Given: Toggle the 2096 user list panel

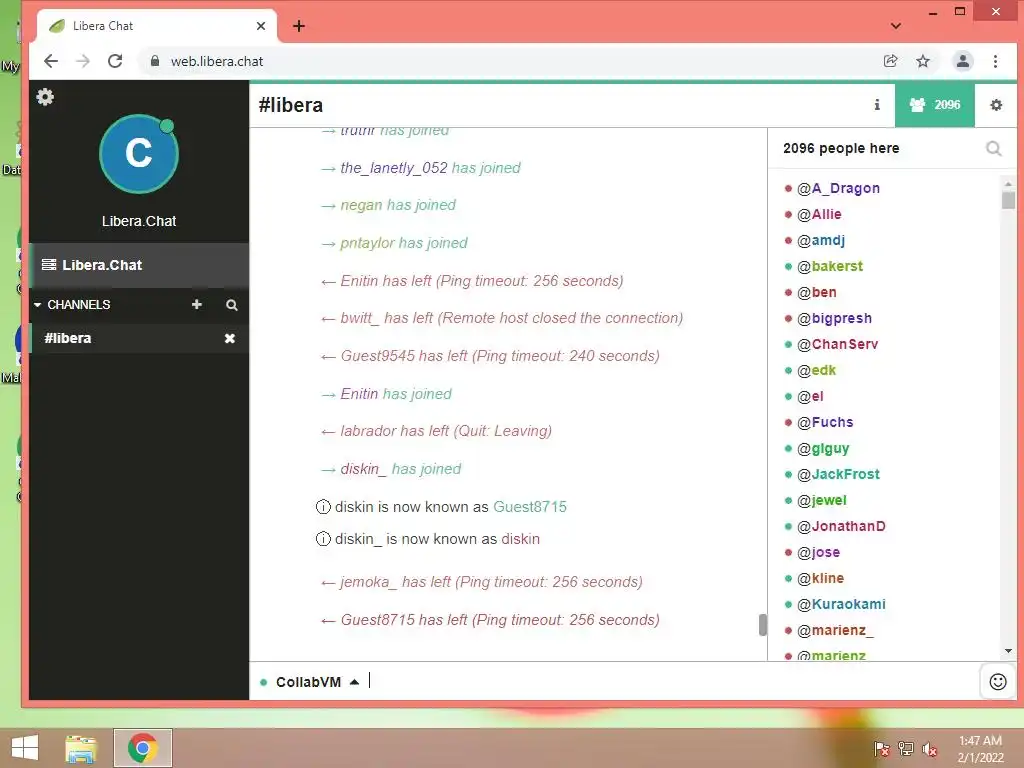Looking at the screenshot, I should tap(935, 104).
